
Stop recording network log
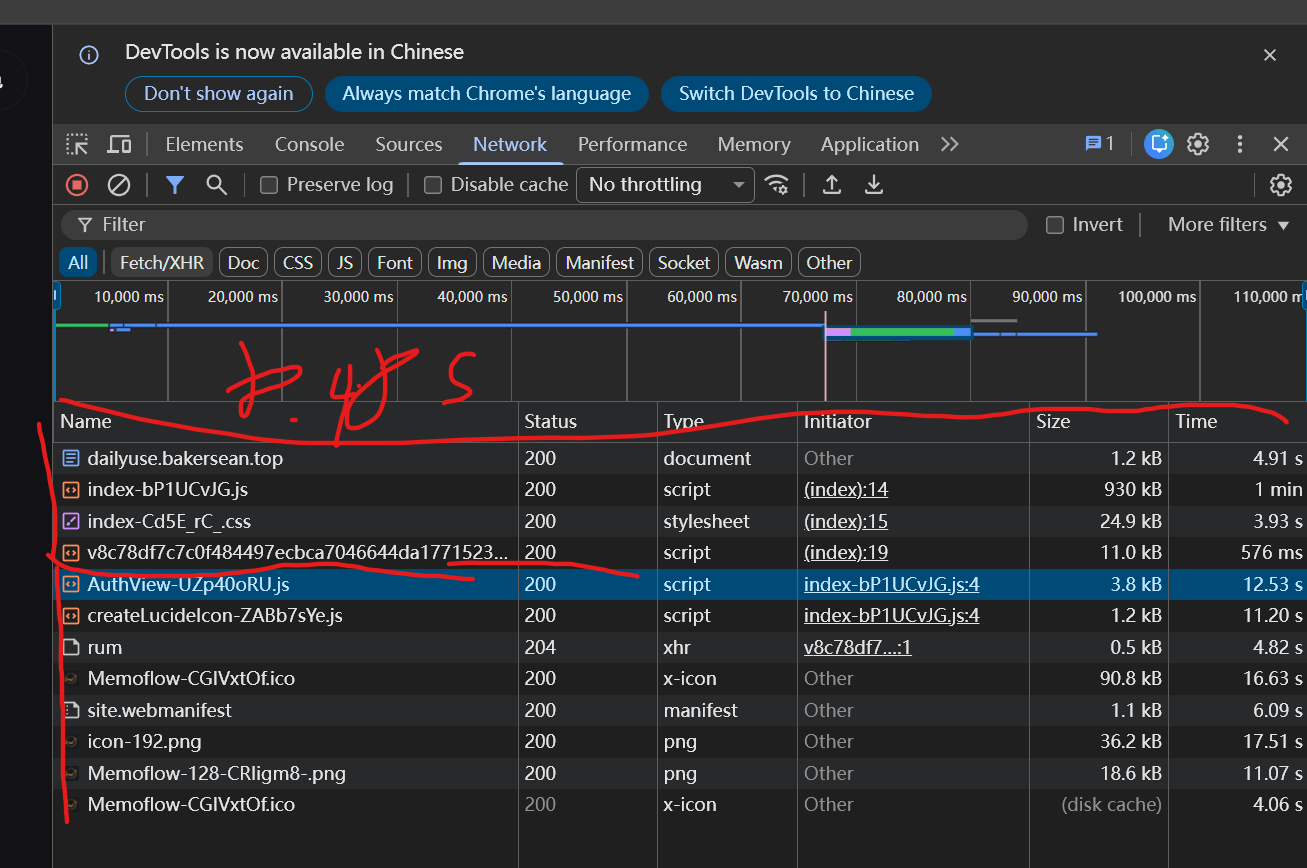coord(77,184)
